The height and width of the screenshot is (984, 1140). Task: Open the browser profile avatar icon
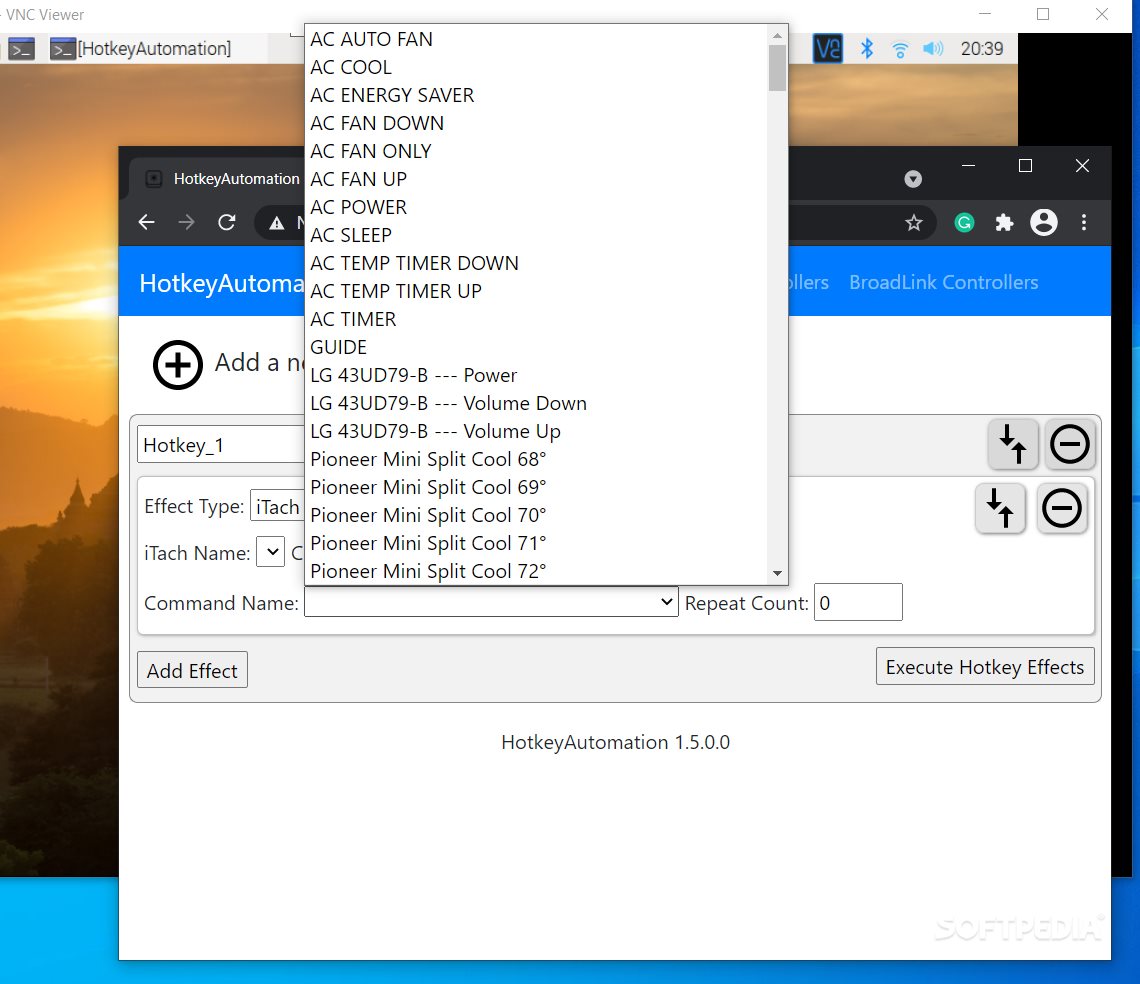point(1043,223)
